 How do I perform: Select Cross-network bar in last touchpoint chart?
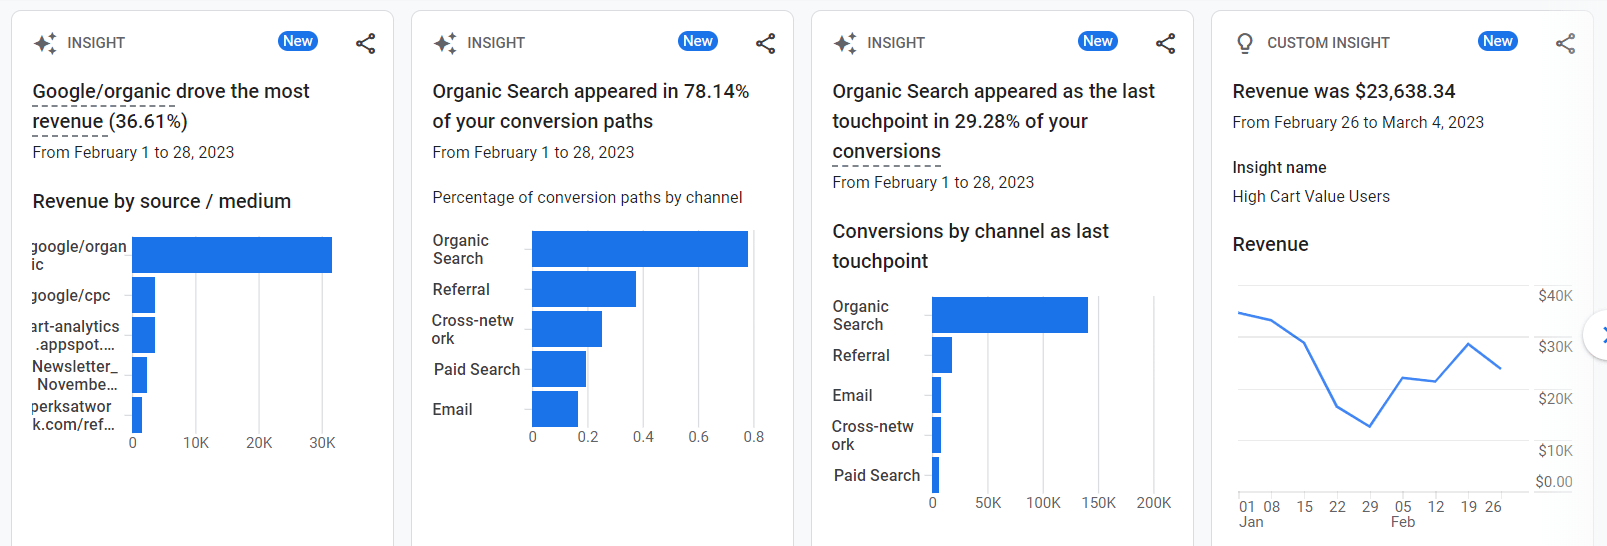936,435
